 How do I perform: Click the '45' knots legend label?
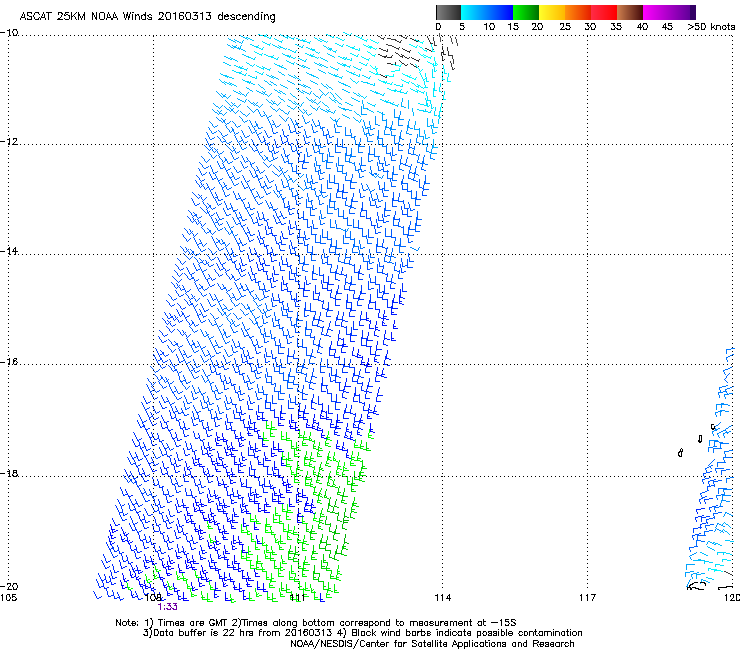pyautogui.click(x=667, y=27)
